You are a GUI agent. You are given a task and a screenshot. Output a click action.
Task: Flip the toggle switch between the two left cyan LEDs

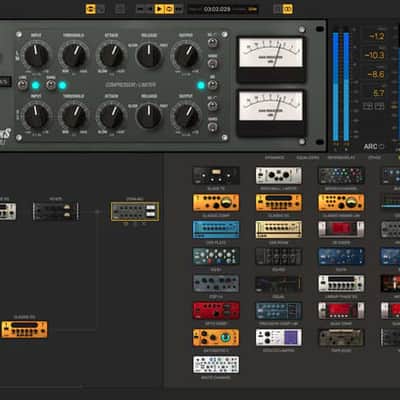click(51, 85)
